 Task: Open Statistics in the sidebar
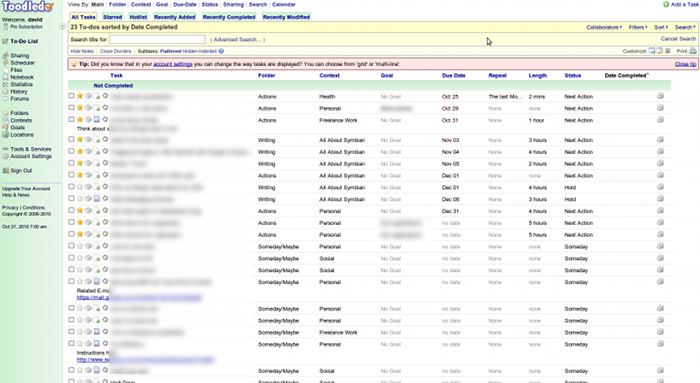21,84
